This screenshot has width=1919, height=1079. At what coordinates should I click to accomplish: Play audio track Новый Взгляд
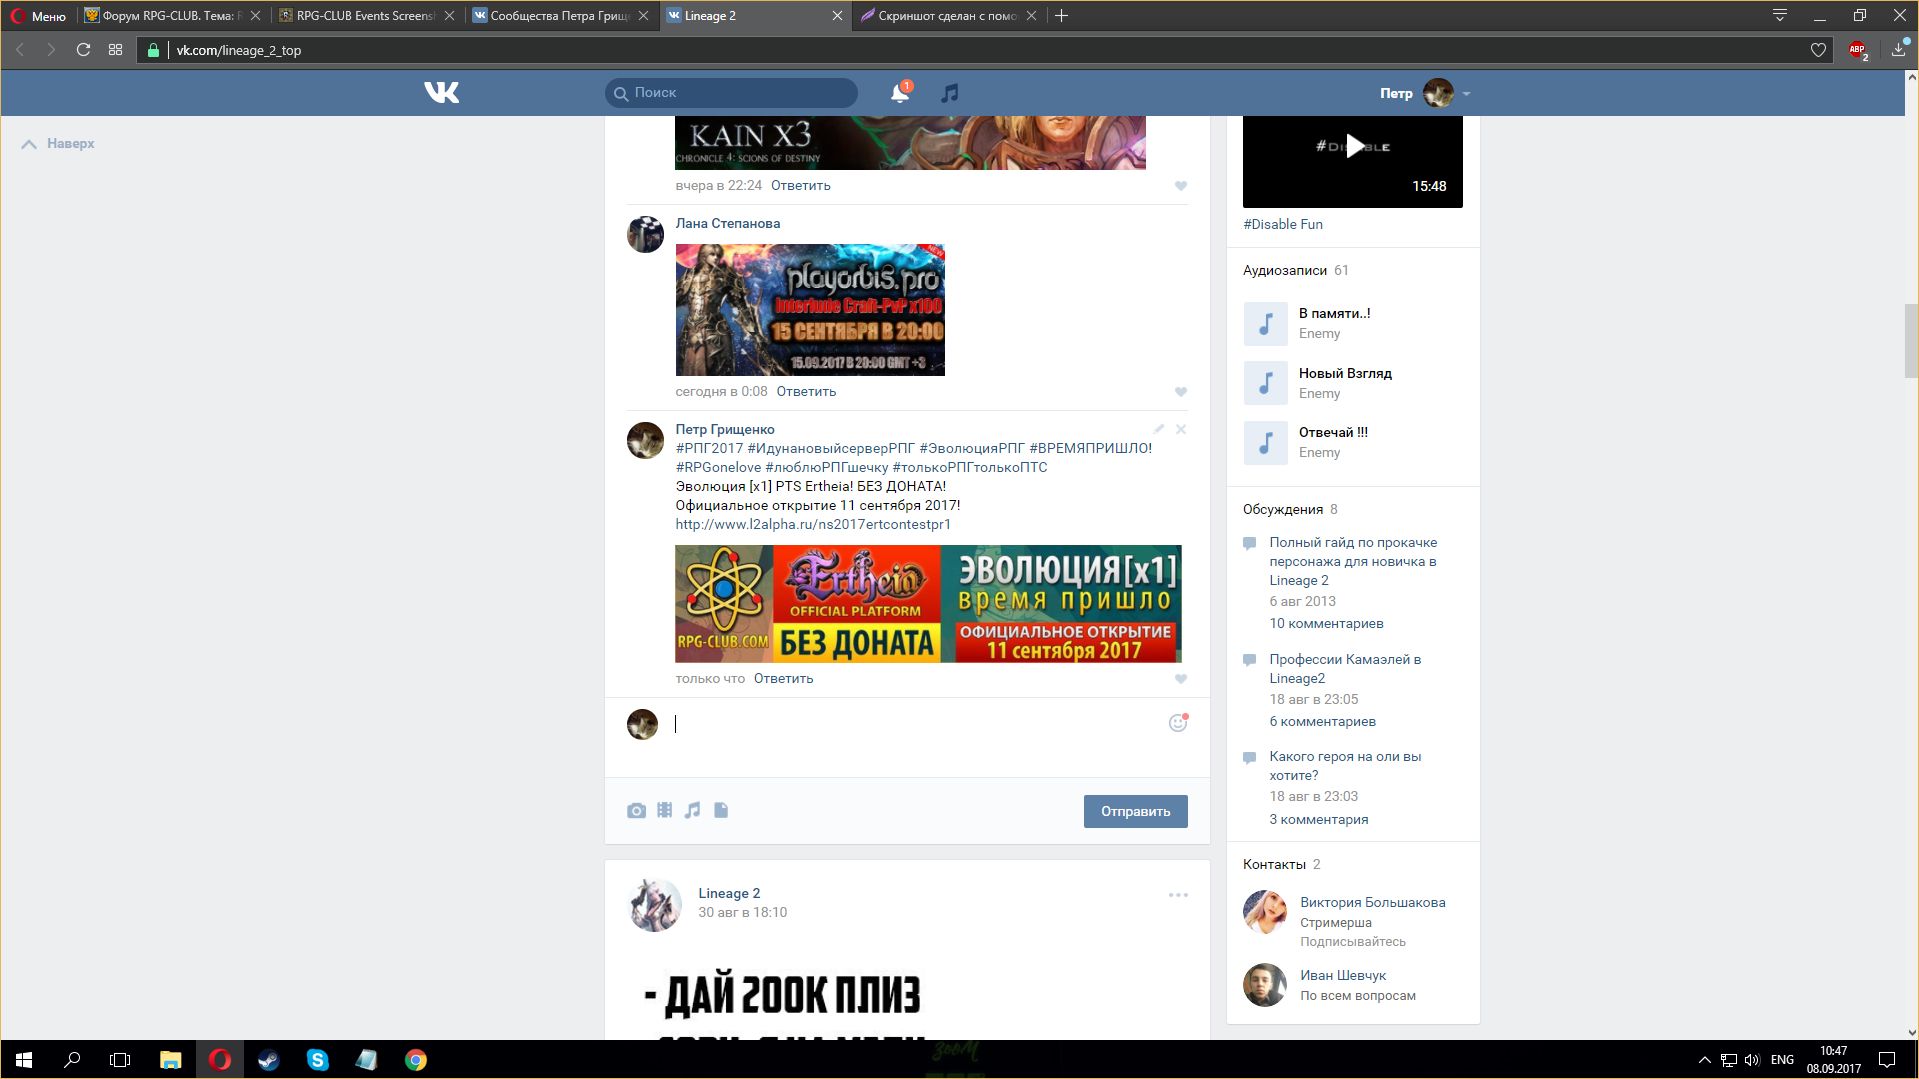coord(1265,383)
